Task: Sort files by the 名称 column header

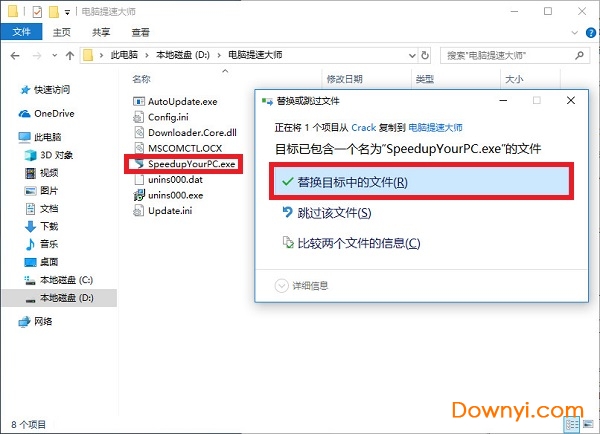Action: coord(142,78)
